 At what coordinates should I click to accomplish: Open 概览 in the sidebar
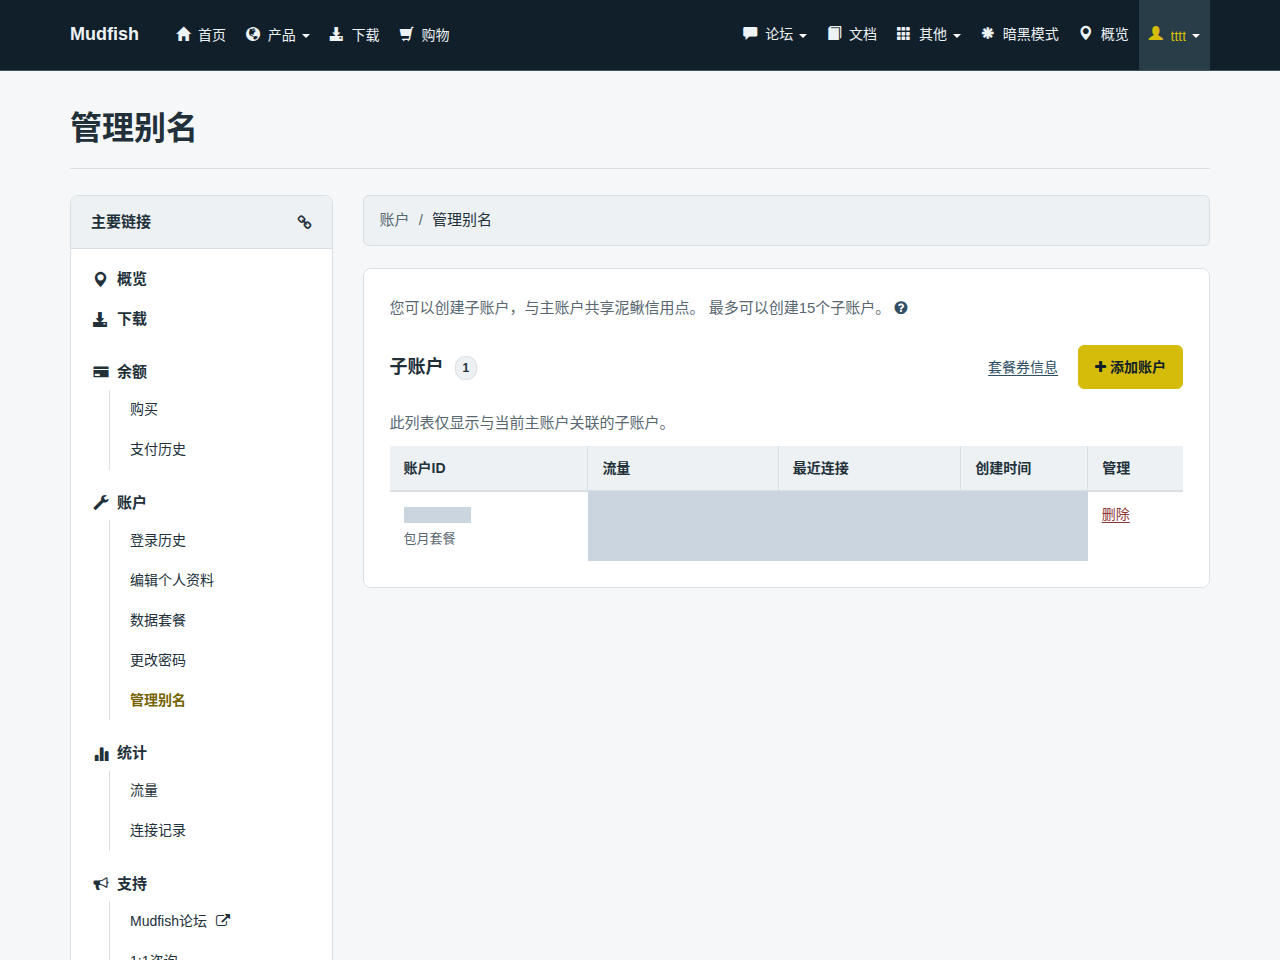pyautogui.click(x=120, y=279)
